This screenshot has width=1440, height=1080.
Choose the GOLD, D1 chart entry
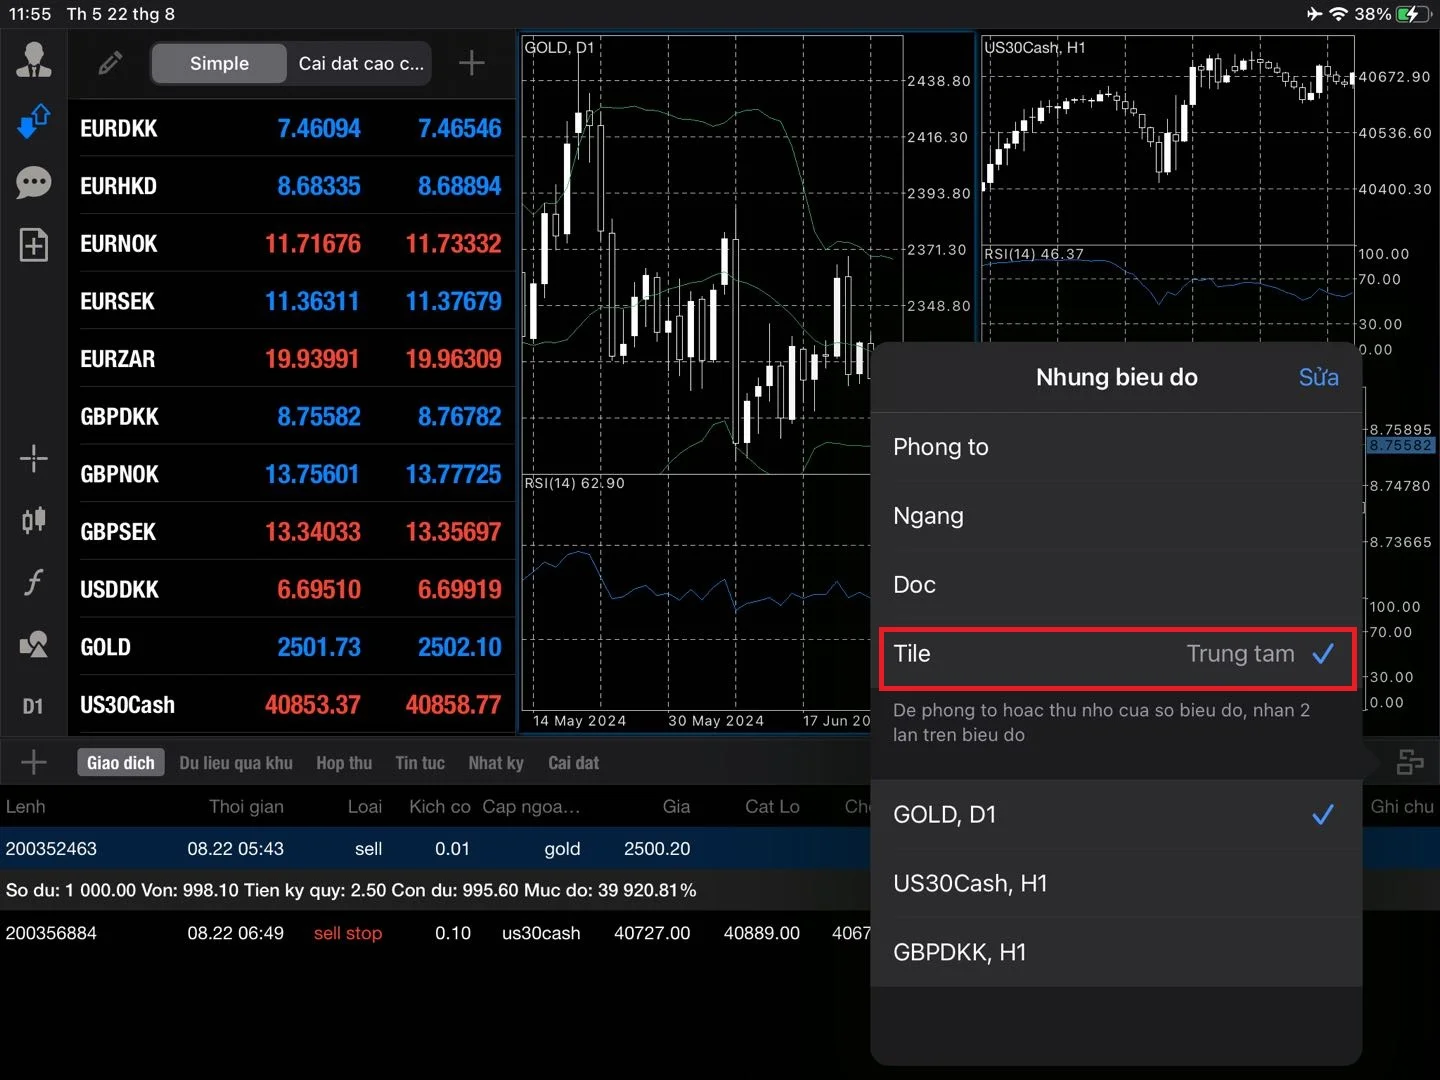[x=1116, y=815]
